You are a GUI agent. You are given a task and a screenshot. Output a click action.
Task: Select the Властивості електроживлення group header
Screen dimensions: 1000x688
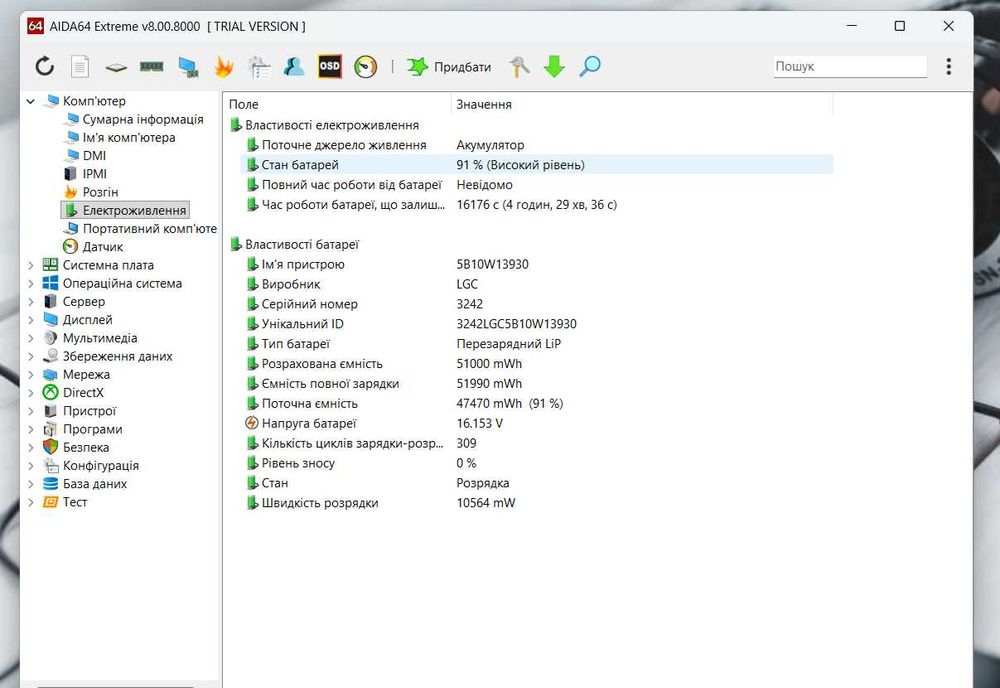324,125
